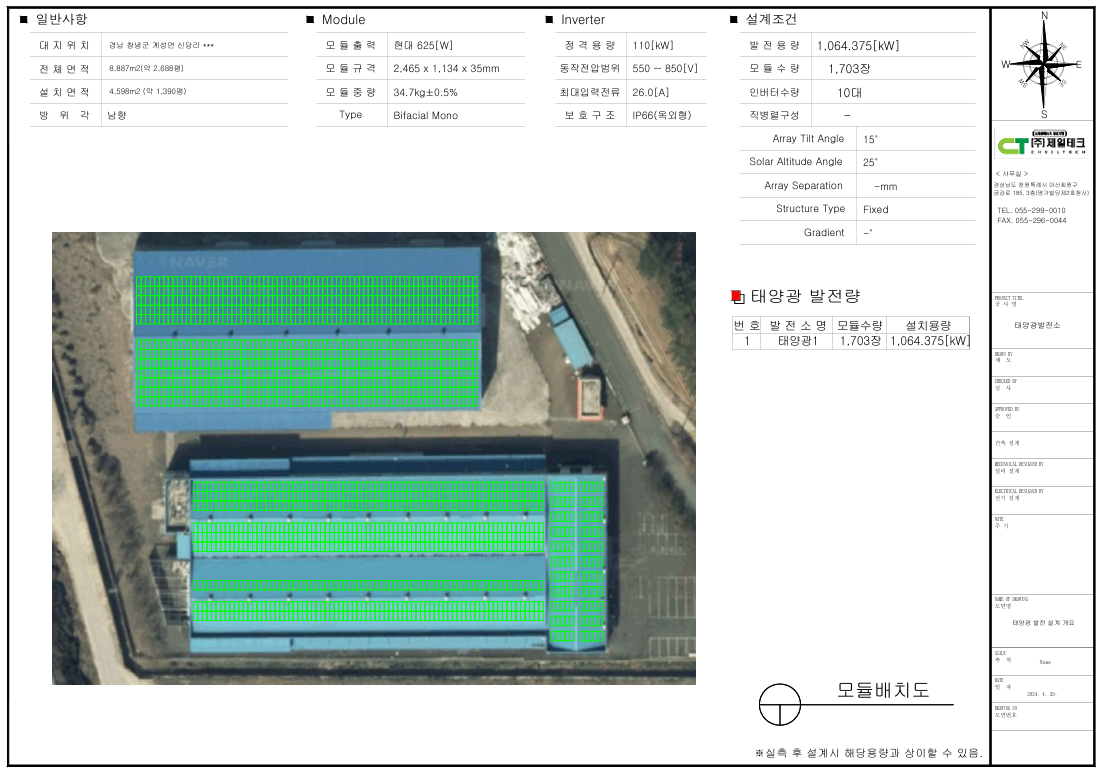Click the black bullet before 일반사항

[23, 20]
